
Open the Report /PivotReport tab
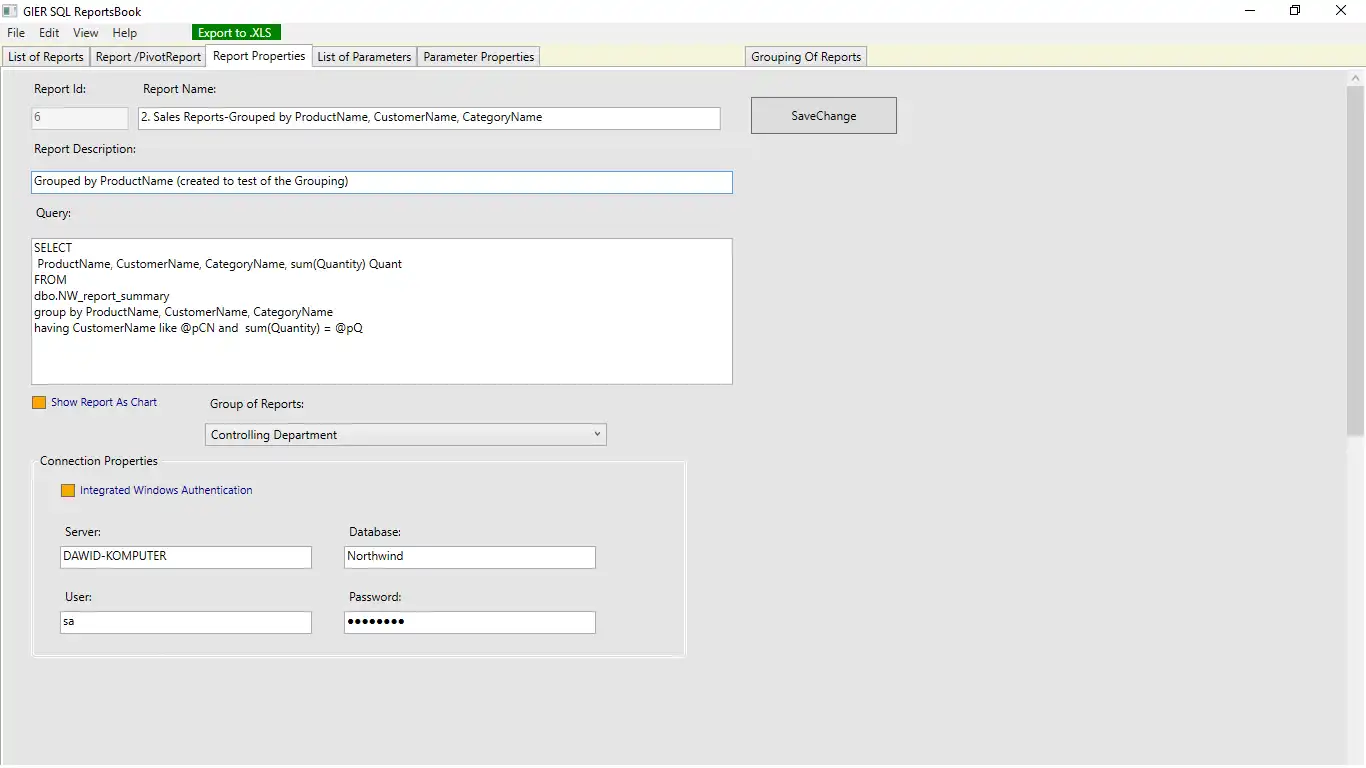click(x=148, y=57)
